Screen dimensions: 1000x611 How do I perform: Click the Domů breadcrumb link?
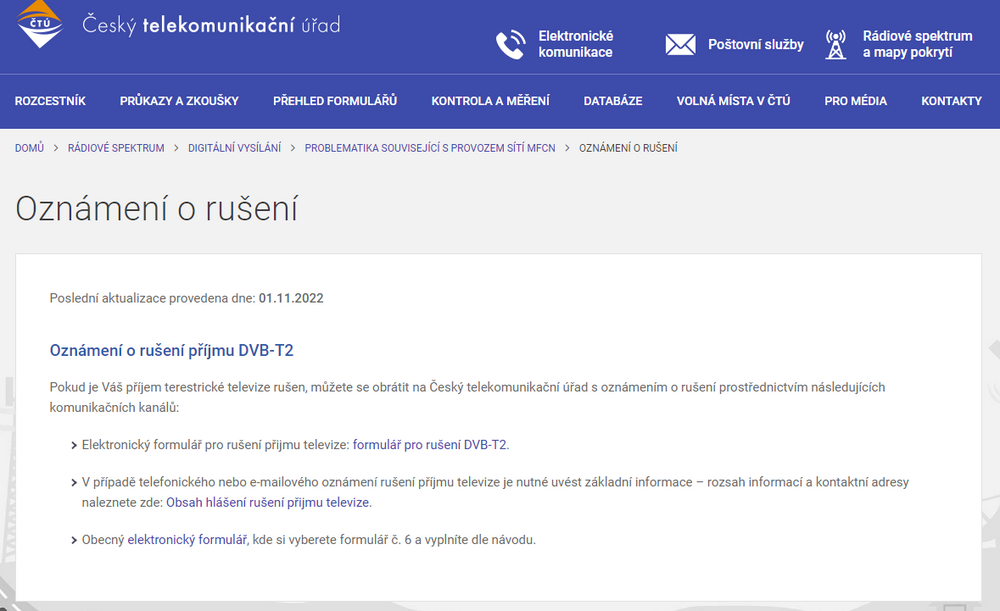pyautogui.click(x=29, y=148)
